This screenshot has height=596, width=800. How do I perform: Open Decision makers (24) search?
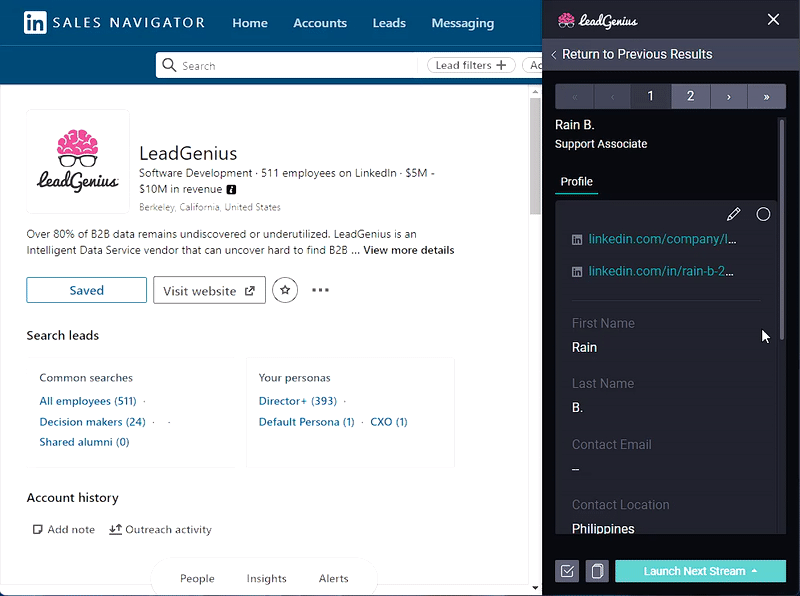click(92, 422)
